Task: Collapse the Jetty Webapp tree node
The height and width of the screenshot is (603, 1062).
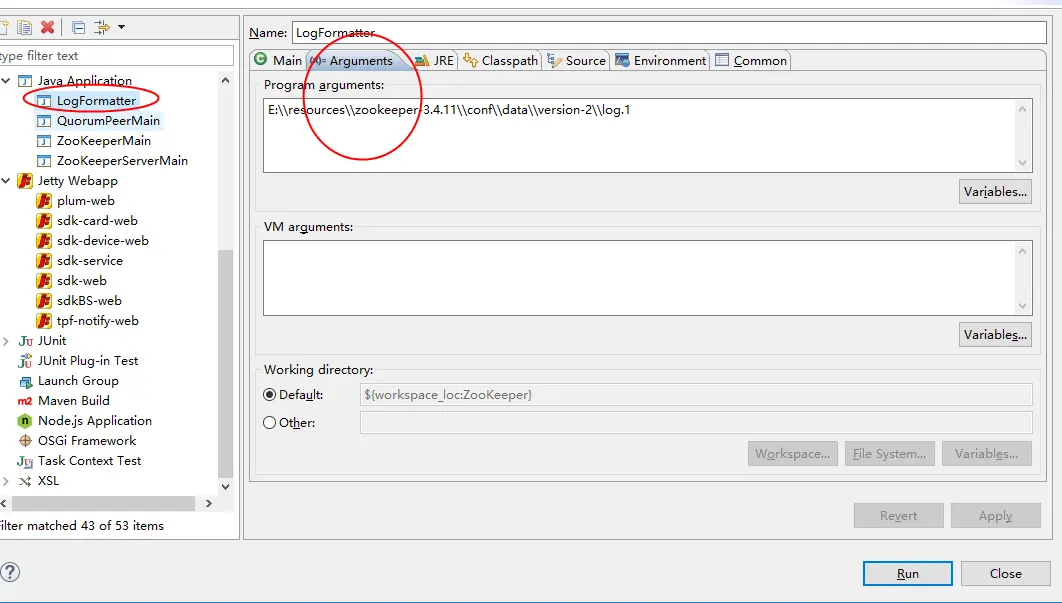Action: click(x=6, y=181)
